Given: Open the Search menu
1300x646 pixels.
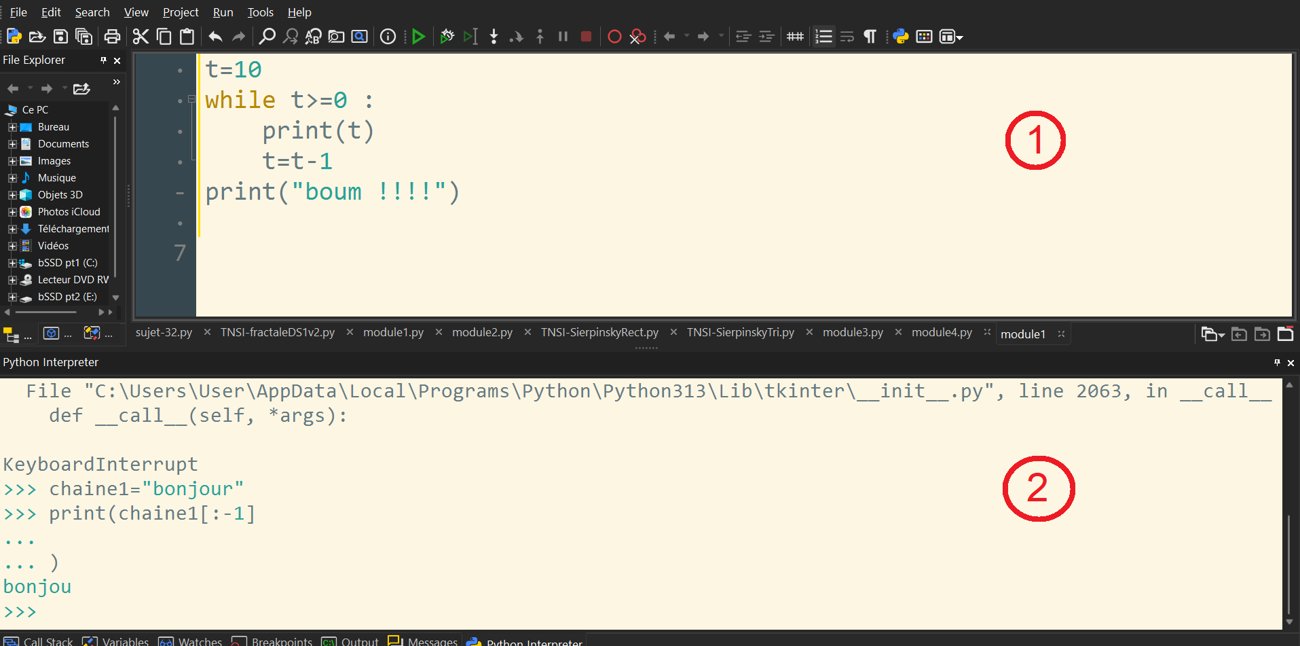Looking at the screenshot, I should click(92, 12).
